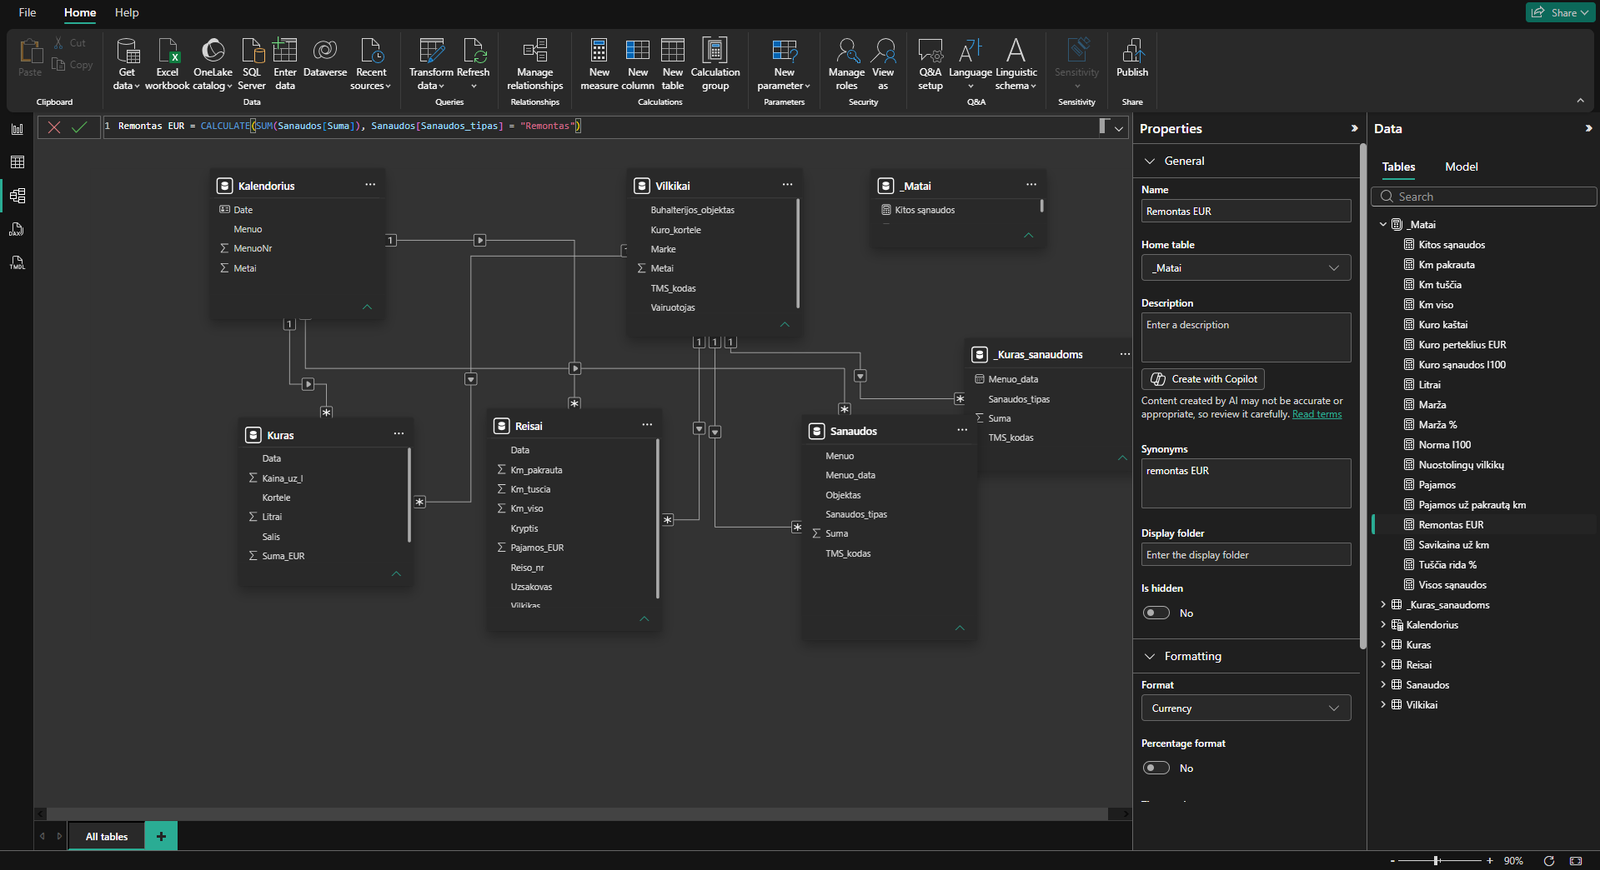
Task: Click the Share button
Action: pos(1560,13)
